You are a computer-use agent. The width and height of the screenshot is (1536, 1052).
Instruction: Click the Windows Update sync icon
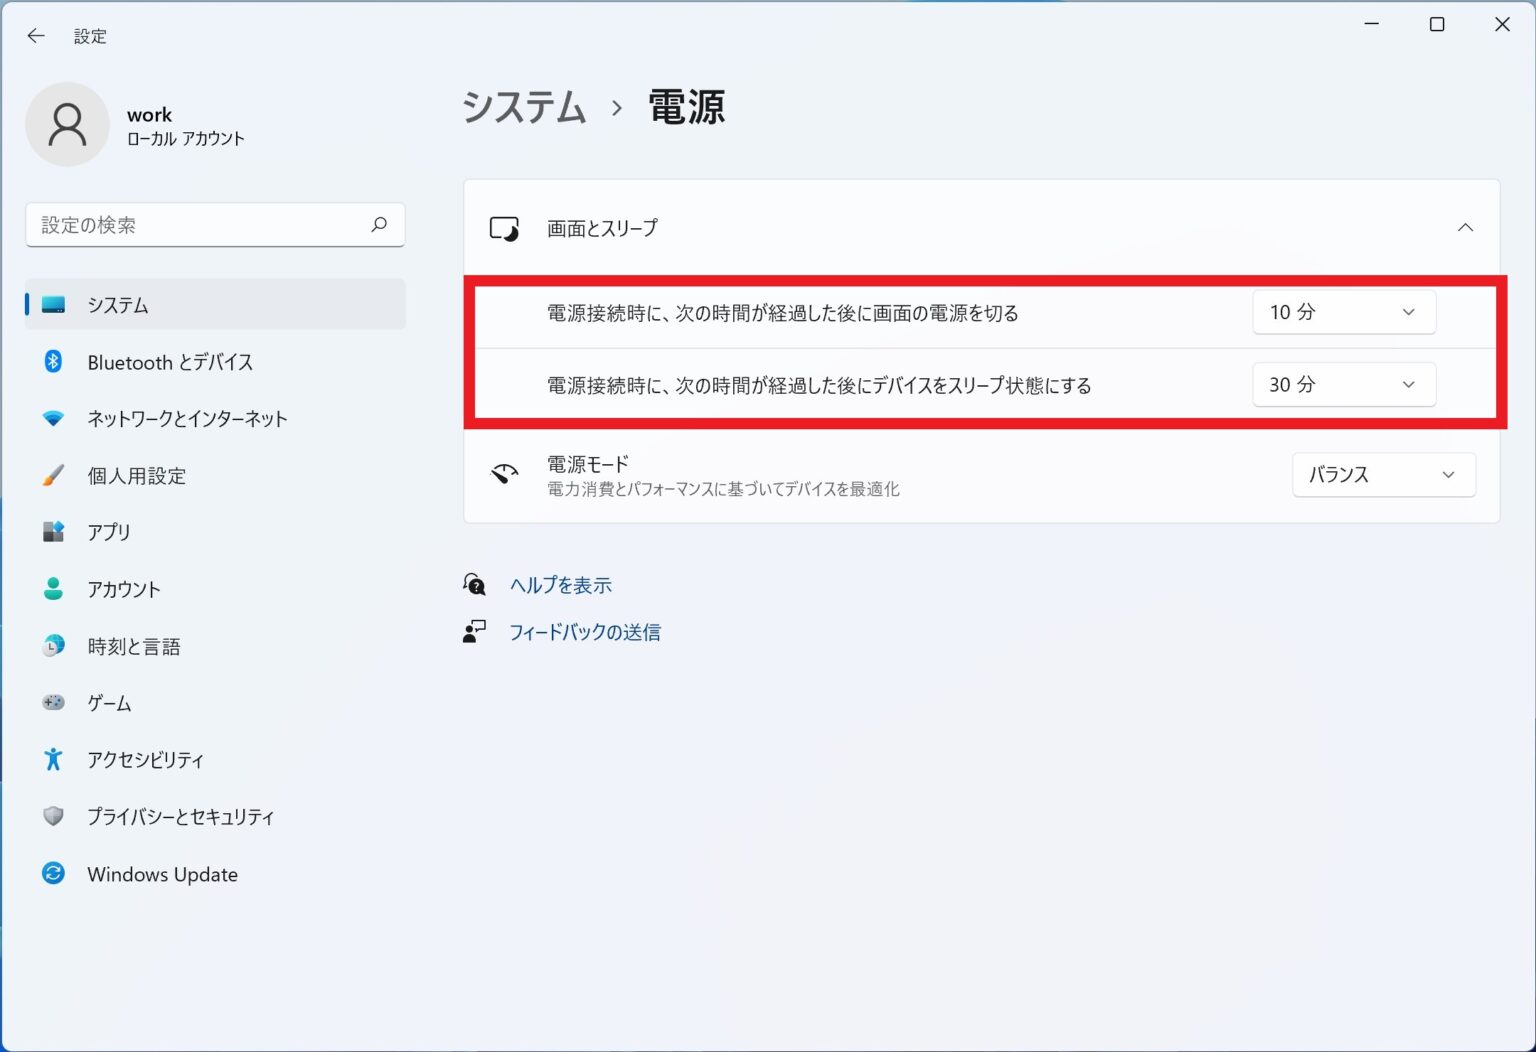[54, 874]
